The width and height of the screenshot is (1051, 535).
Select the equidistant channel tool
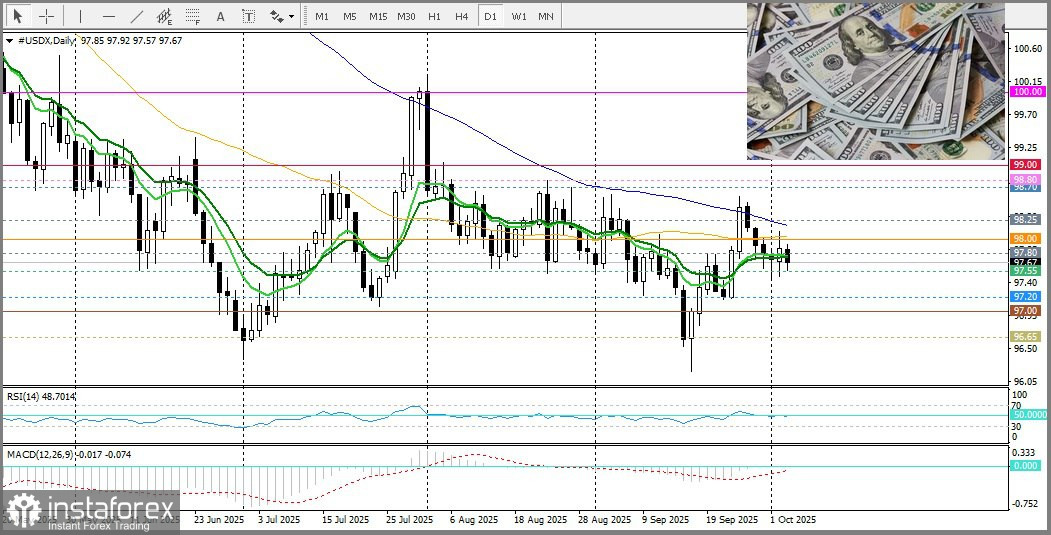tap(165, 16)
